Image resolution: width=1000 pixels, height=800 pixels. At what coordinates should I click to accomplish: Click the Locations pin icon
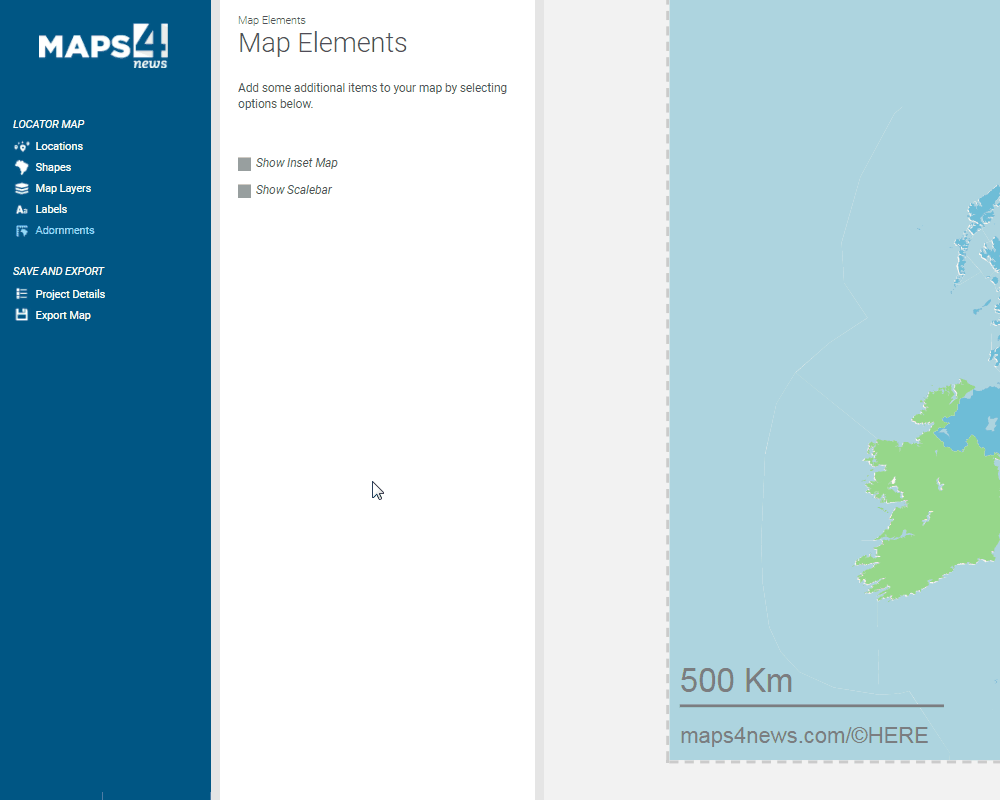[22, 146]
